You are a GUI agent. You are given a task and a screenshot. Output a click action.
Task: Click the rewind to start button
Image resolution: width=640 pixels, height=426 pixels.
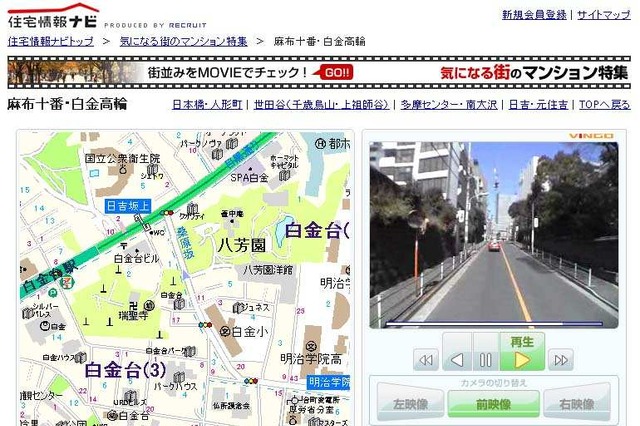426,360
